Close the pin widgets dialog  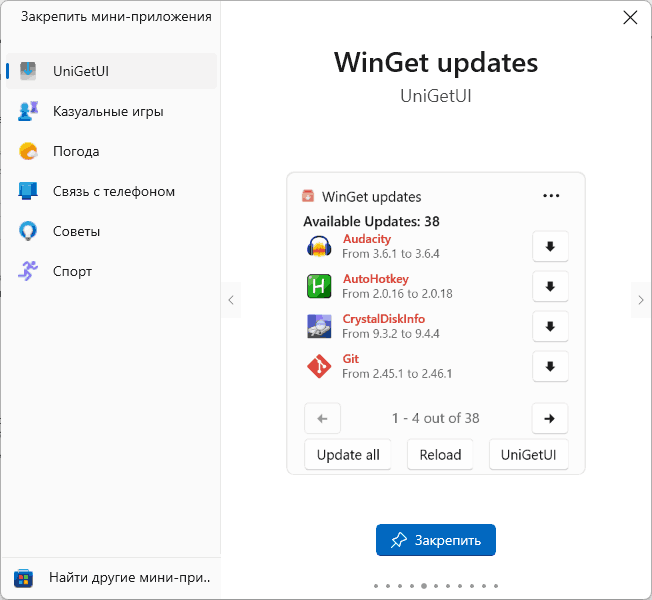pyautogui.click(x=630, y=17)
